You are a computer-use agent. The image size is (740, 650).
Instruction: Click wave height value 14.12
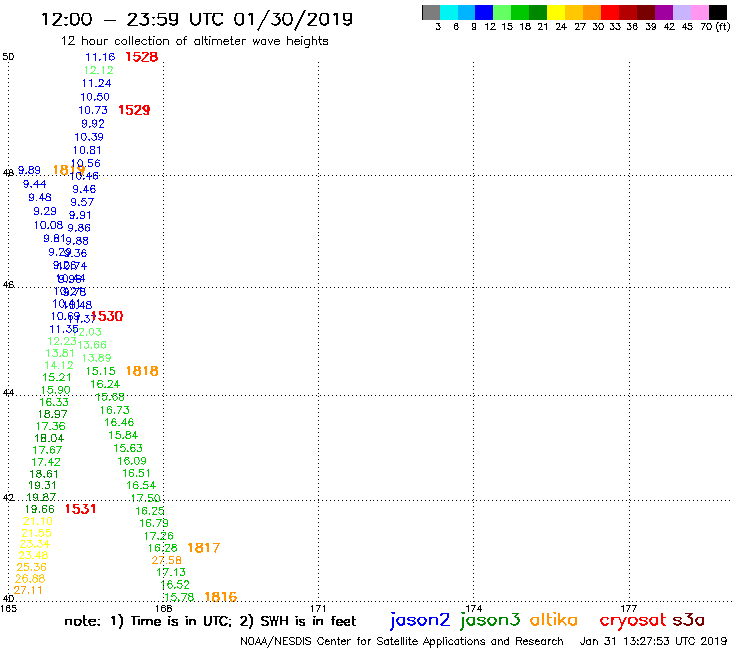tap(59, 365)
